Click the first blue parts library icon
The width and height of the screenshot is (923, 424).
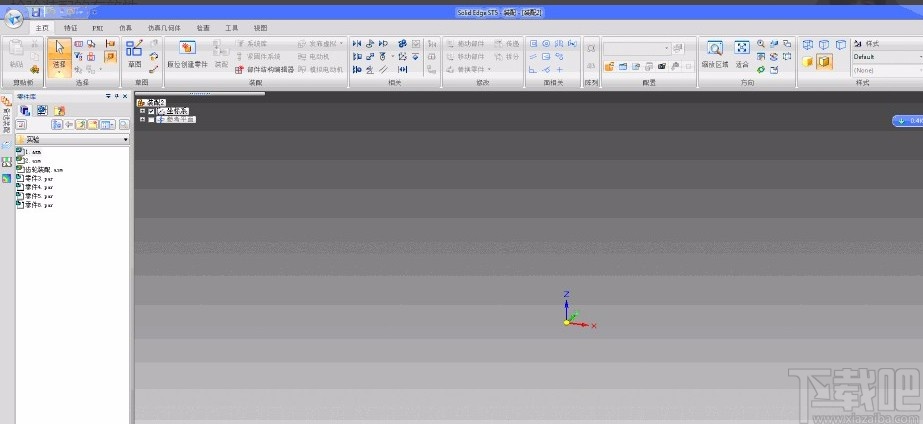click(25, 110)
